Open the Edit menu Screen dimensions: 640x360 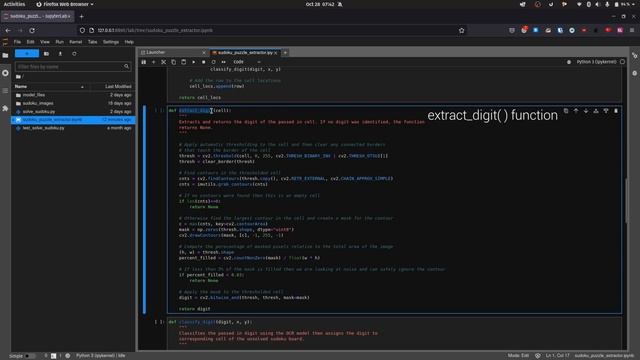tap(31, 42)
